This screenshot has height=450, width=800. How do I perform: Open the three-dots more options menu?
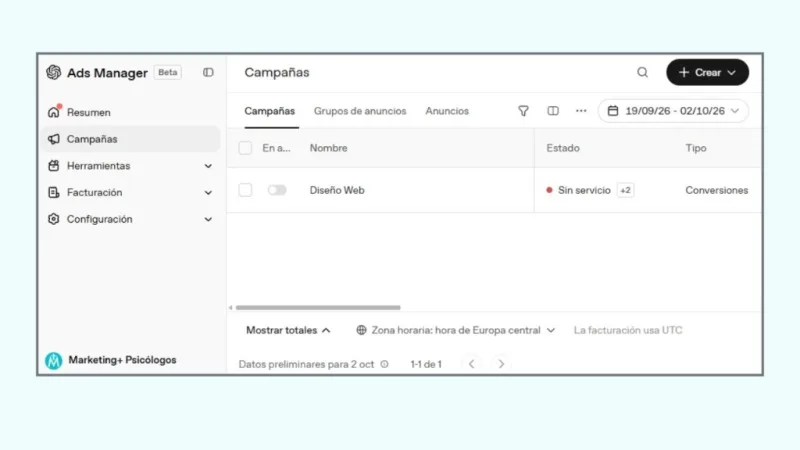[581, 111]
